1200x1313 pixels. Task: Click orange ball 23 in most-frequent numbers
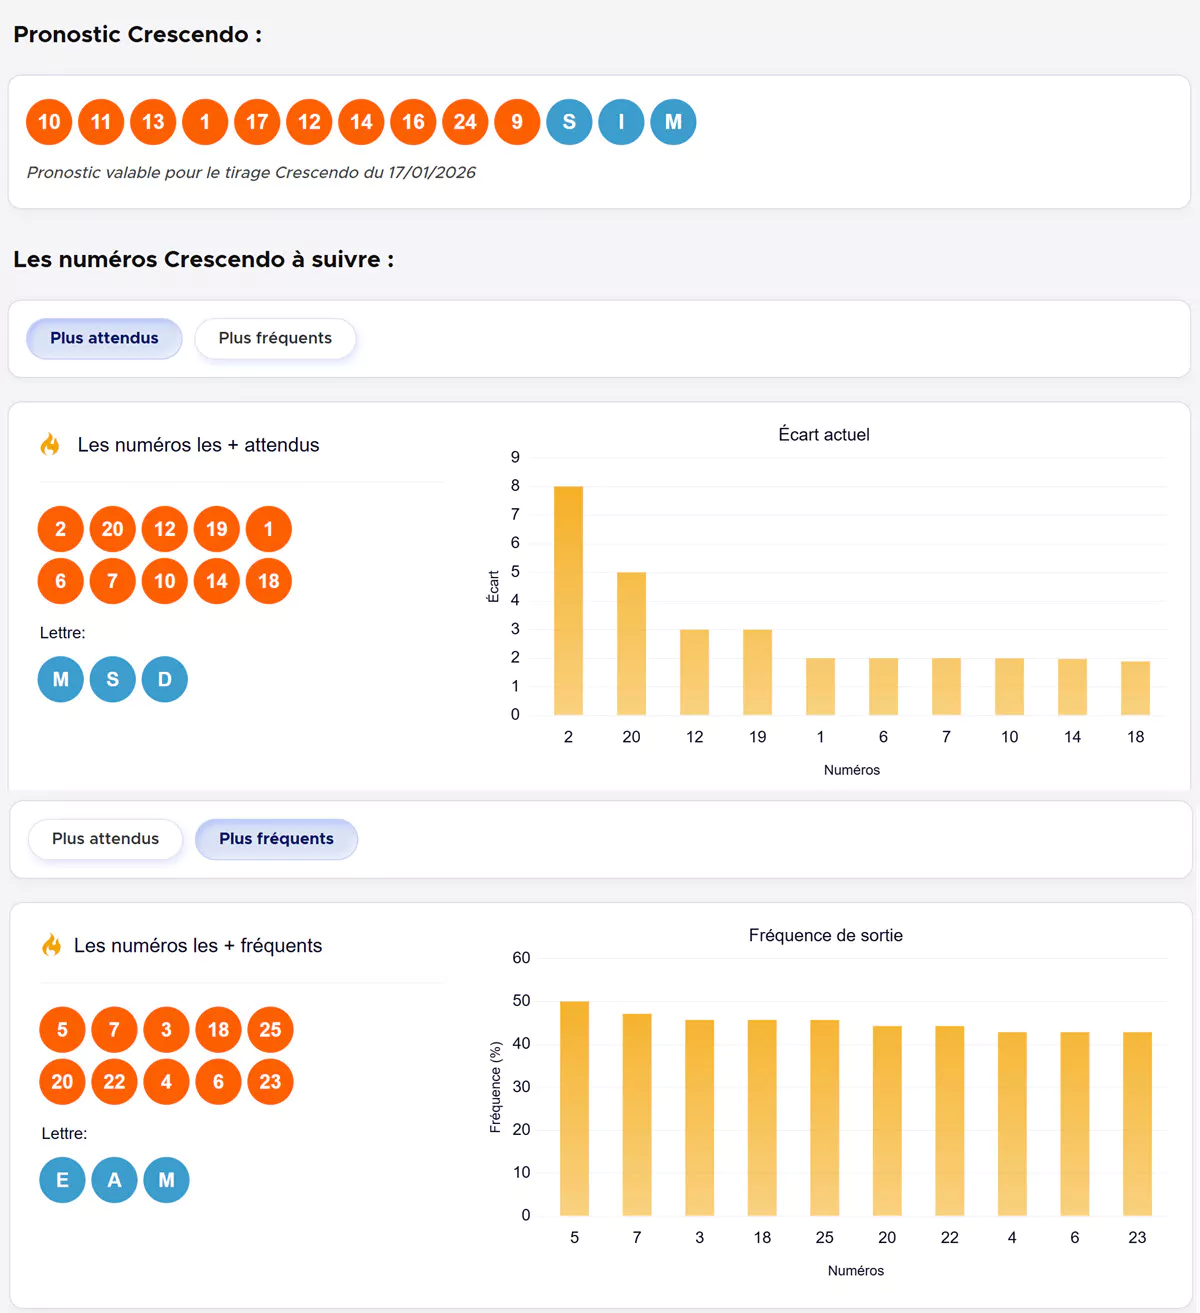coord(270,1082)
